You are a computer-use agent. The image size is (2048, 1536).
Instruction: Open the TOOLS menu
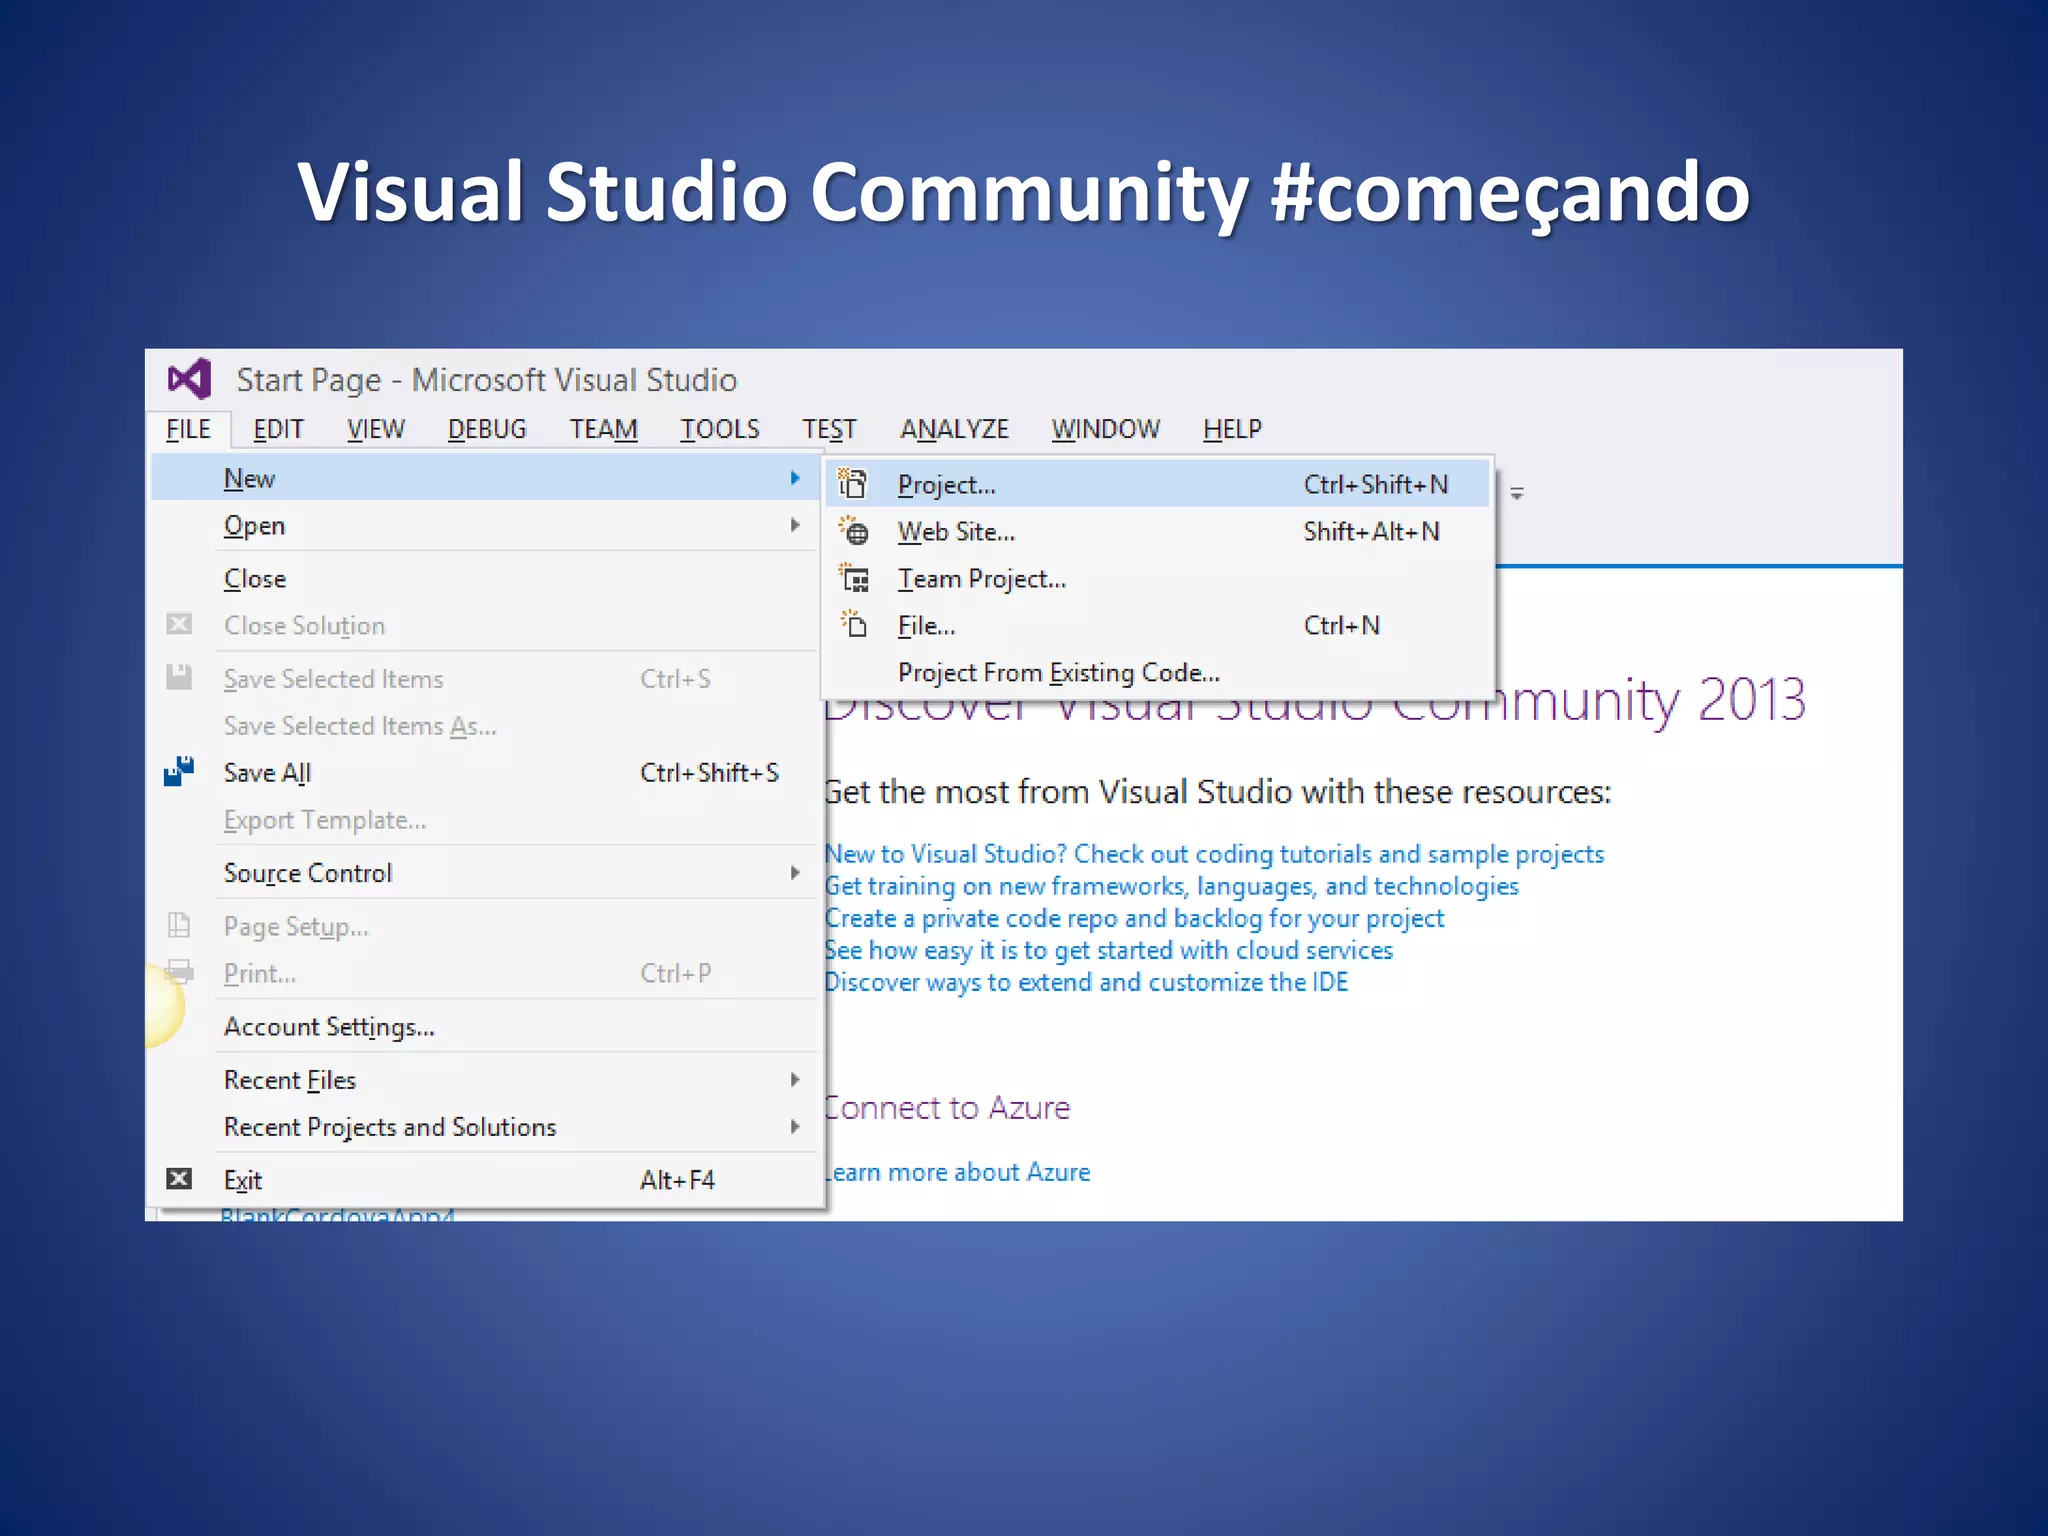click(x=719, y=429)
